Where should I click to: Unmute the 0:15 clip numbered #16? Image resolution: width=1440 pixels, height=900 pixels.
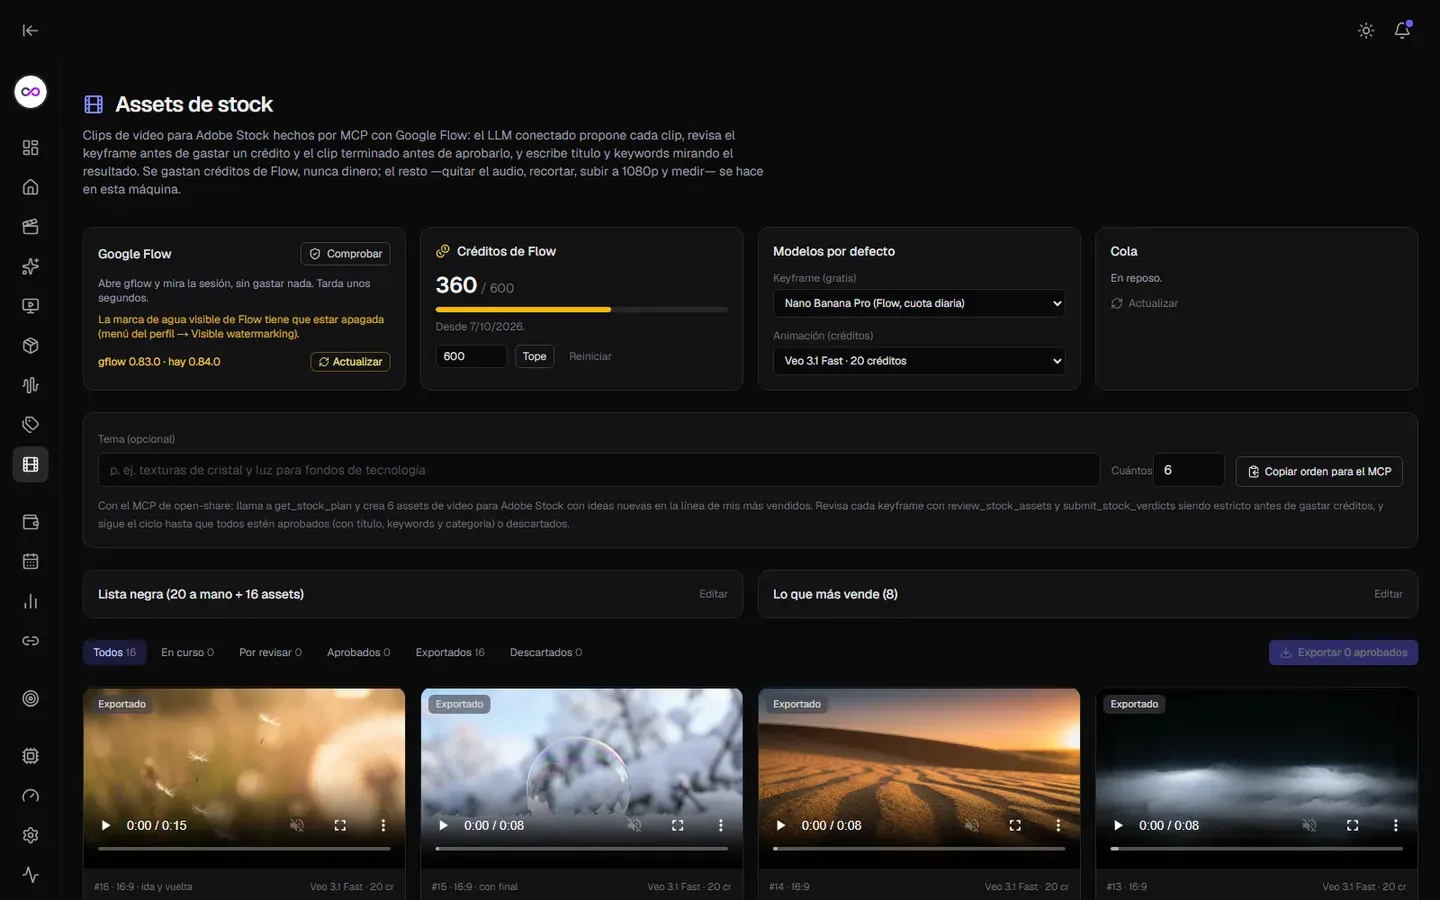tap(297, 825)
